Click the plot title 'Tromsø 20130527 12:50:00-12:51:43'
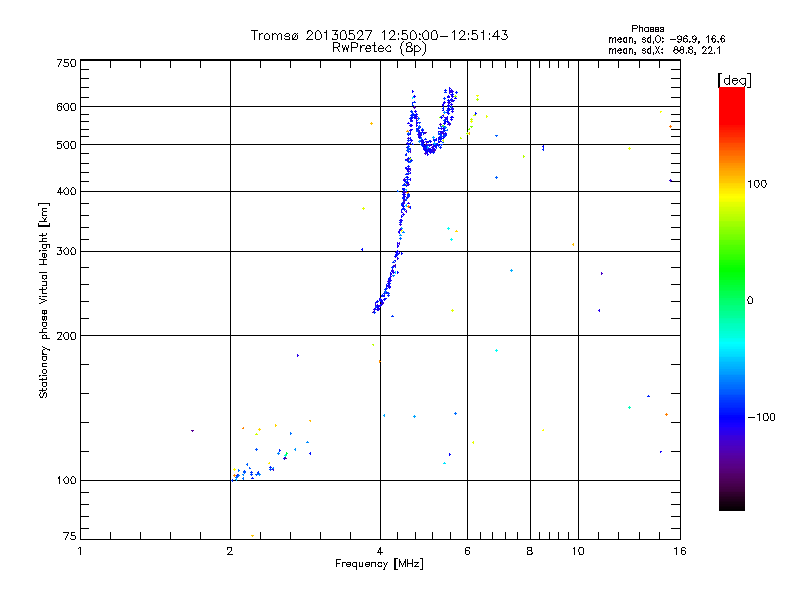The height and width of the screenshot is (600, 800). pyautogui.click(x=379, y=35)
